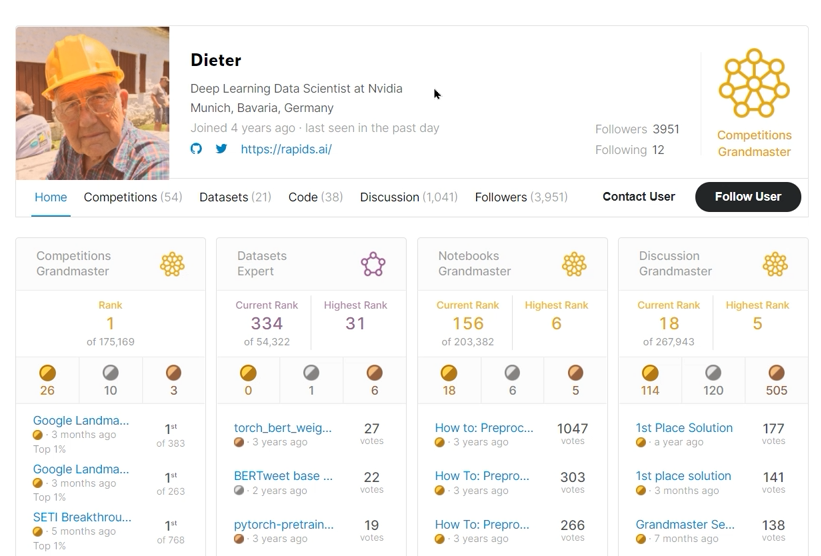Click the Discussion Grandmaster tier icon
The height and width of the screenshot is (556, 821).
pyautogui.click(x=775, y=264)
